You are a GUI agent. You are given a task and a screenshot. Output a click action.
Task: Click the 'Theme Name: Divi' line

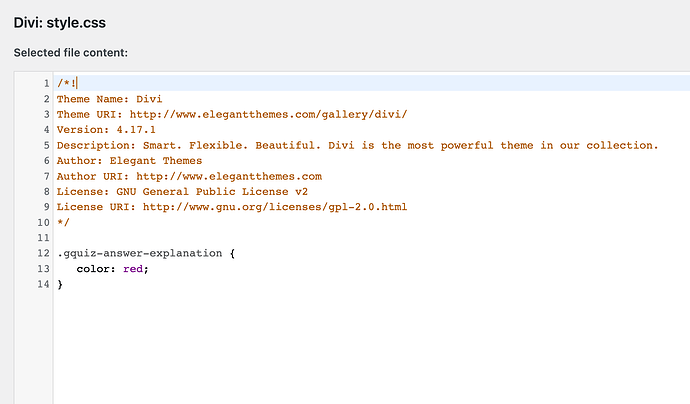109,99
